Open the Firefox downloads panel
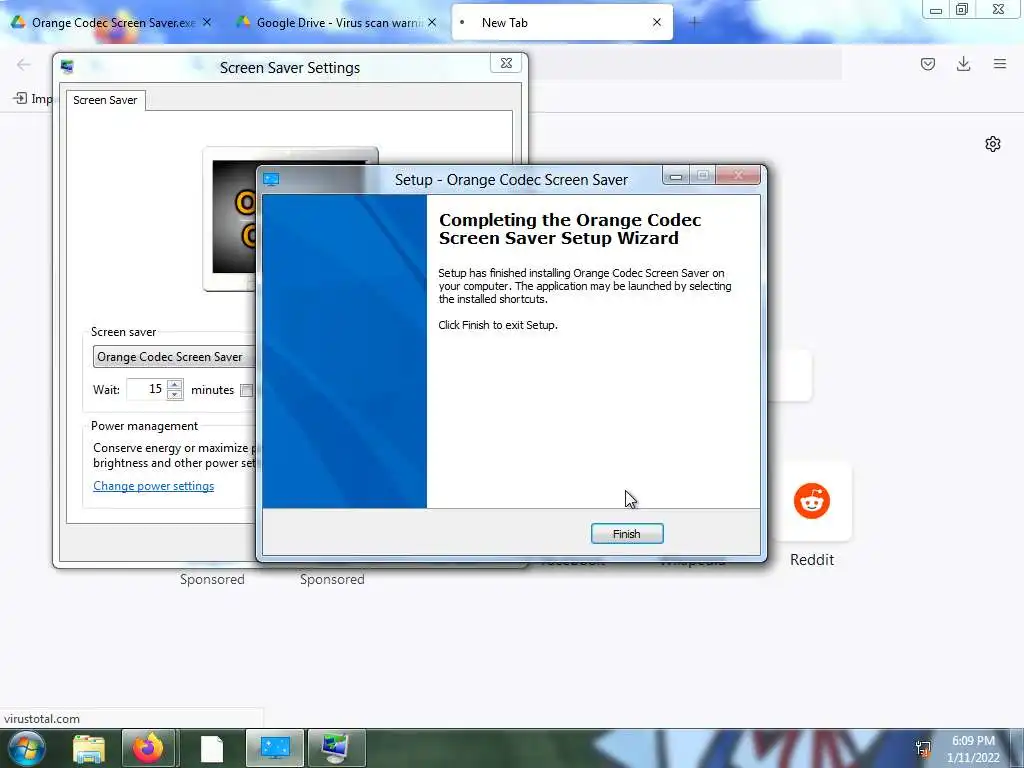The width and height of the screenshot is (1024, 768). [963, 64]
